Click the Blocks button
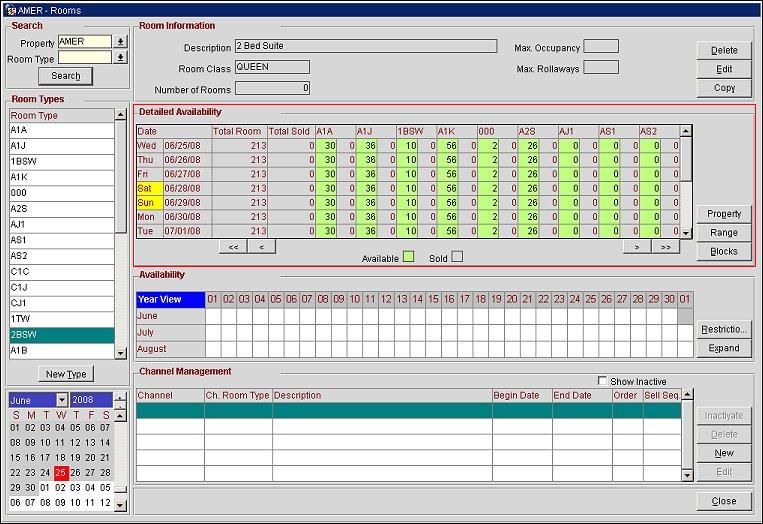The height and width of the screenshot is (524, 763). coord(724,251)
